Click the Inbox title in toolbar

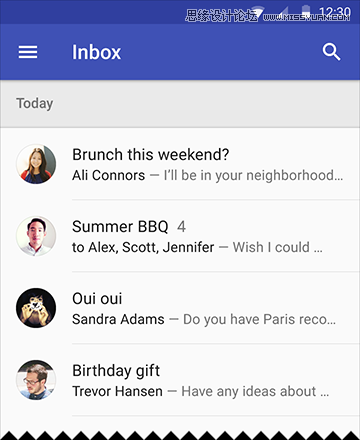click(97, 52)
